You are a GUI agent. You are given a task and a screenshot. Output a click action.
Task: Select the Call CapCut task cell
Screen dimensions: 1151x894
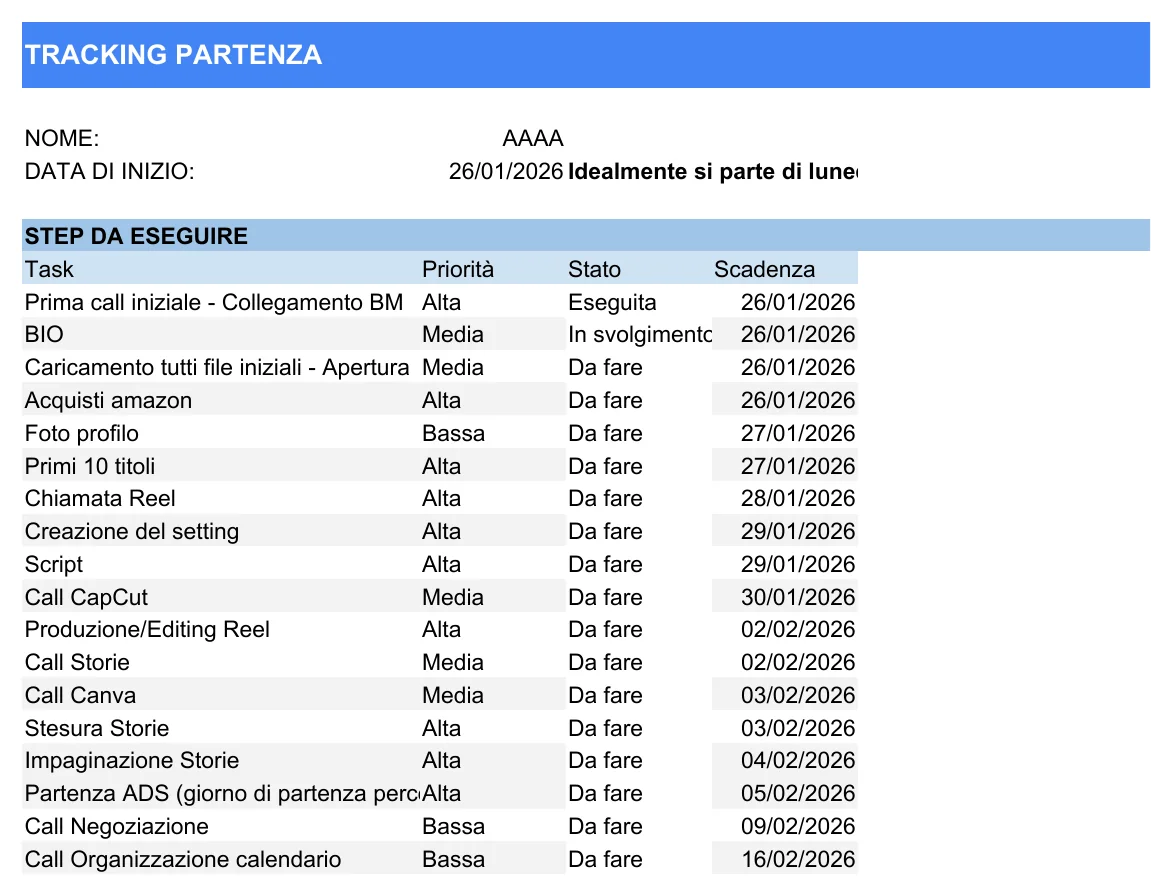point(220,597)
